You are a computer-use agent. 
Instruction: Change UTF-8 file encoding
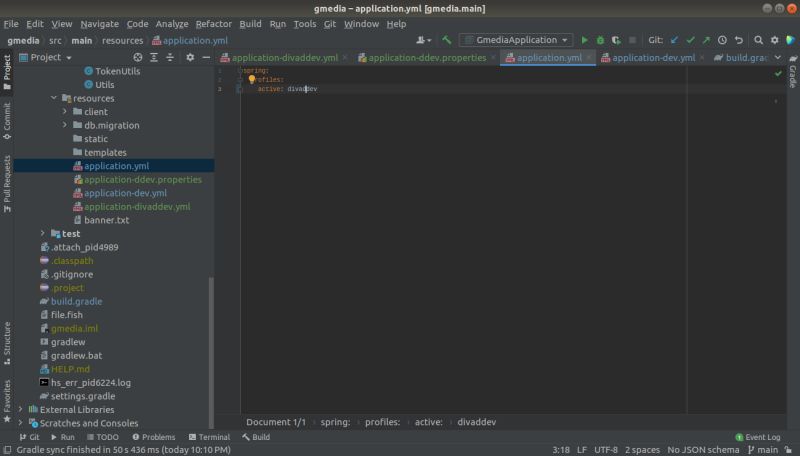pos(606,450)
